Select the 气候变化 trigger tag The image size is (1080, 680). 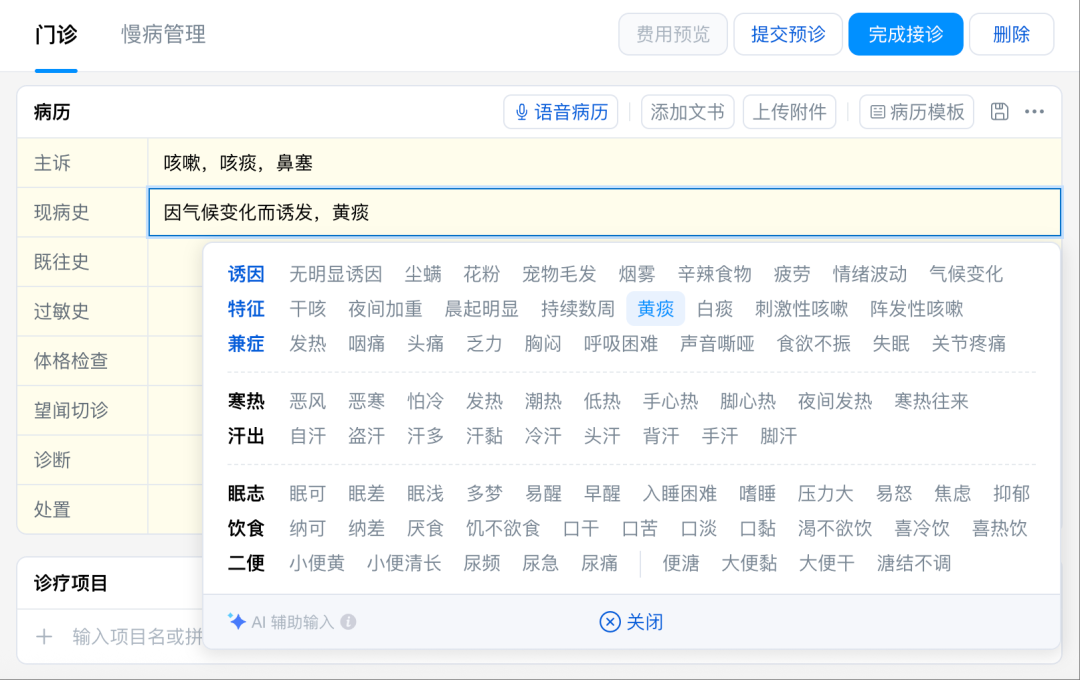coord(966,274)
